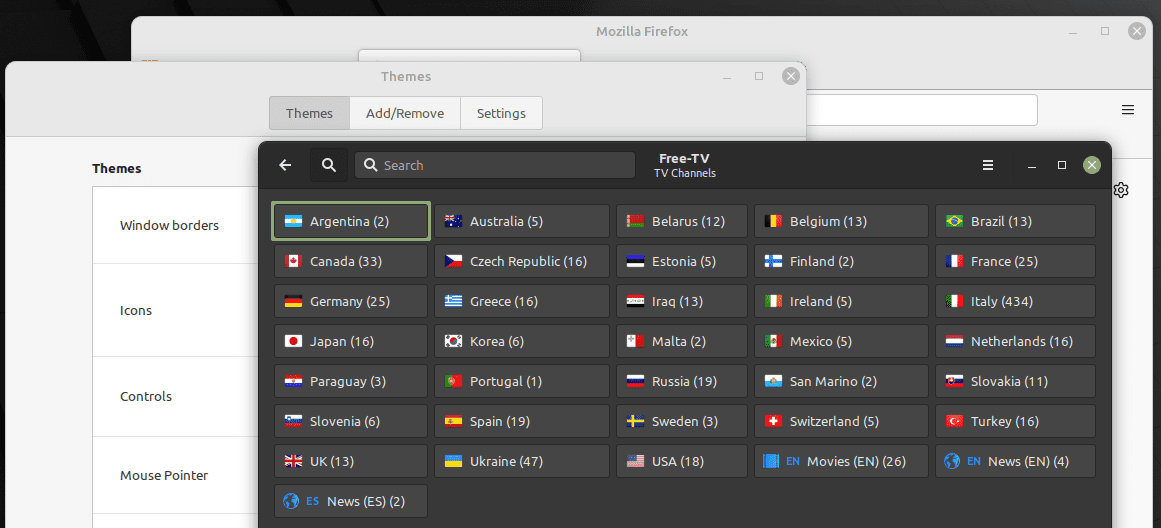Click the gear icon in Firefox page

coord(1121,190)
